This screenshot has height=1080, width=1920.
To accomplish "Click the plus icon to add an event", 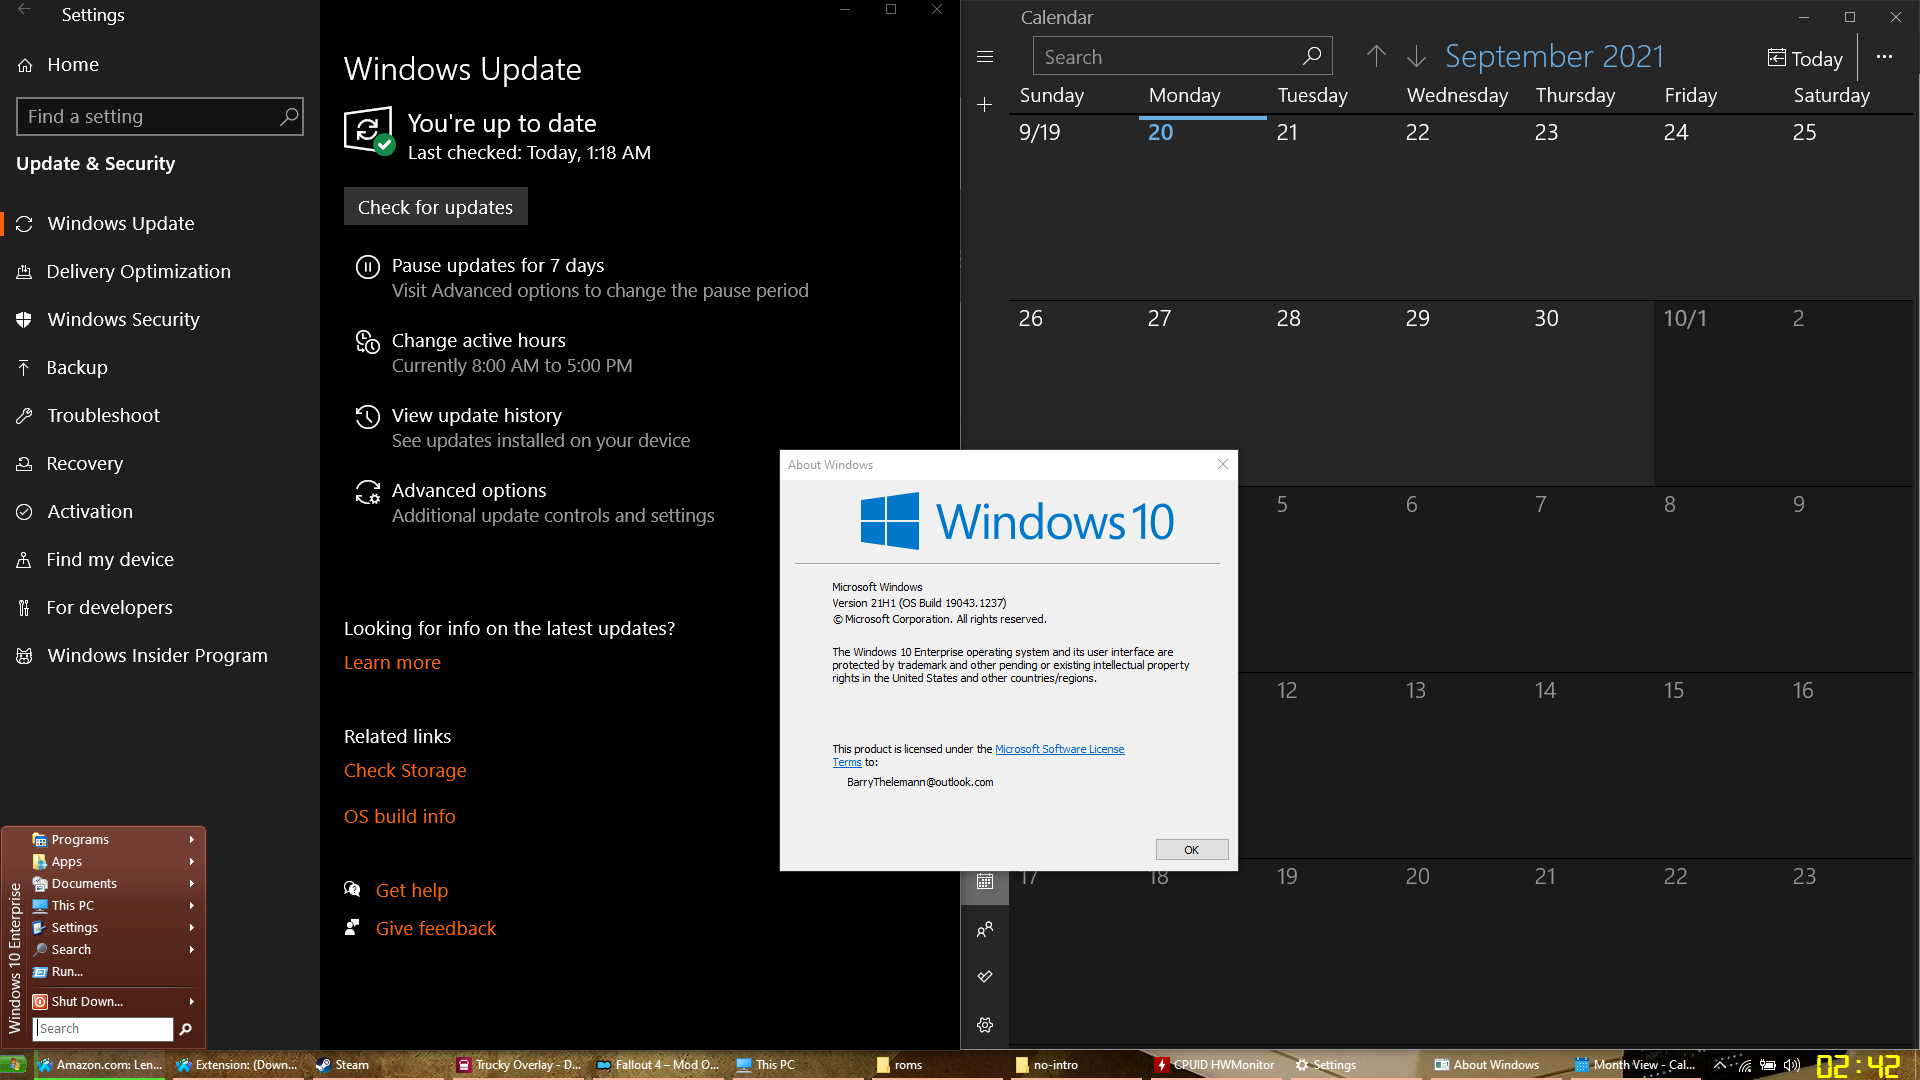I will click(985, 105).
